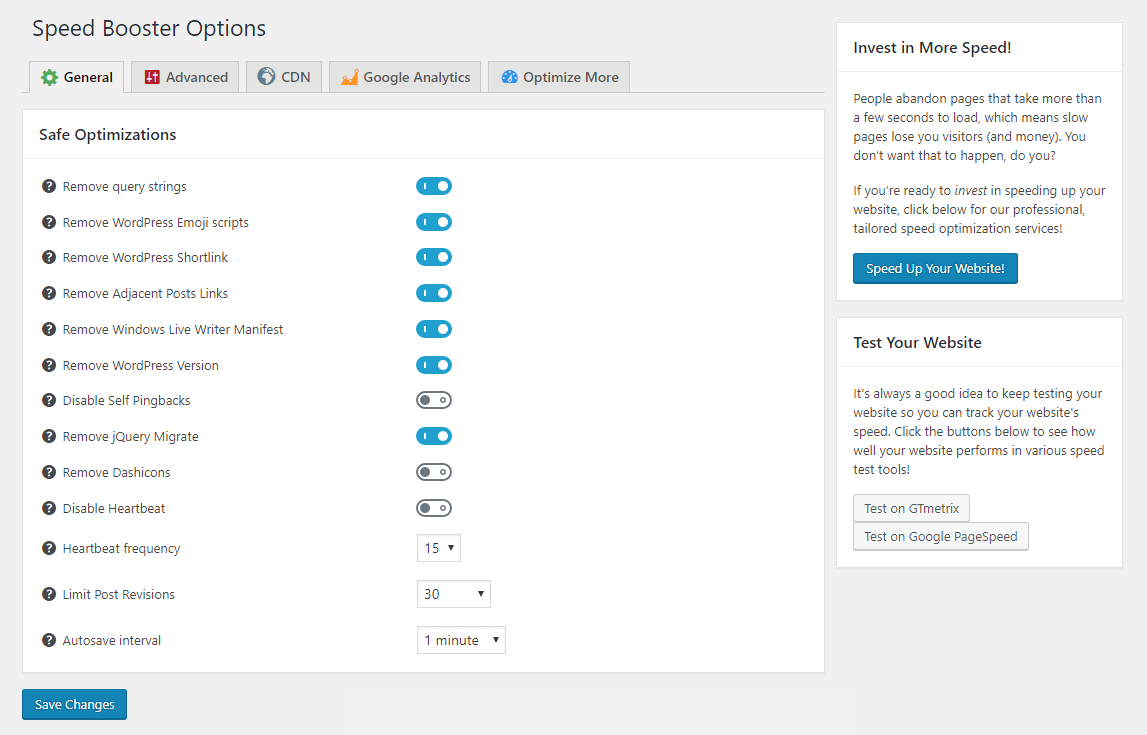Click help icon beside Remove query strings

49,186
